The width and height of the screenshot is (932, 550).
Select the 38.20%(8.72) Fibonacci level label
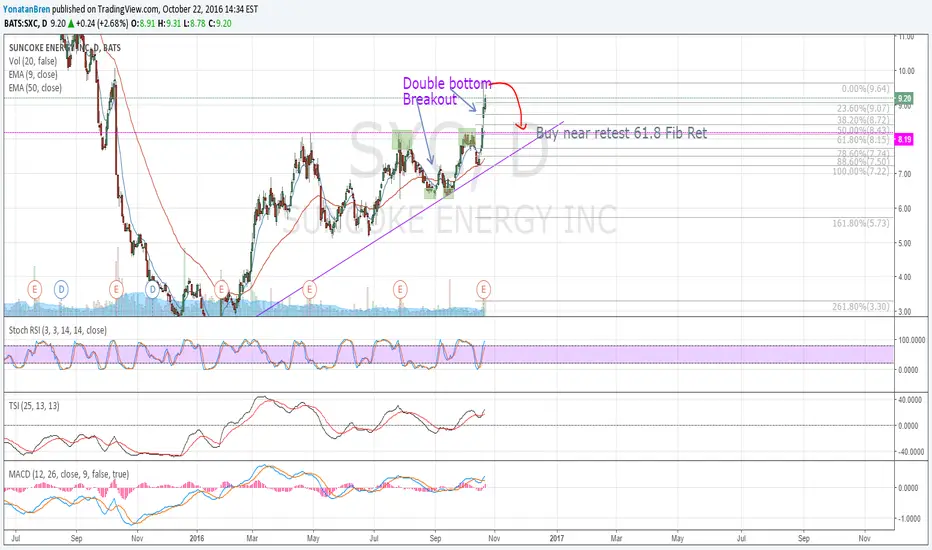tap(863, 120)
